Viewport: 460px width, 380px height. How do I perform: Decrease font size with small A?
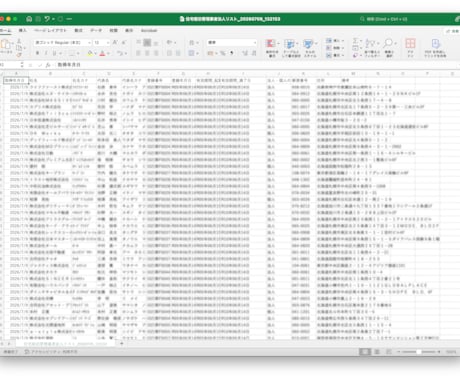point(124,43)
